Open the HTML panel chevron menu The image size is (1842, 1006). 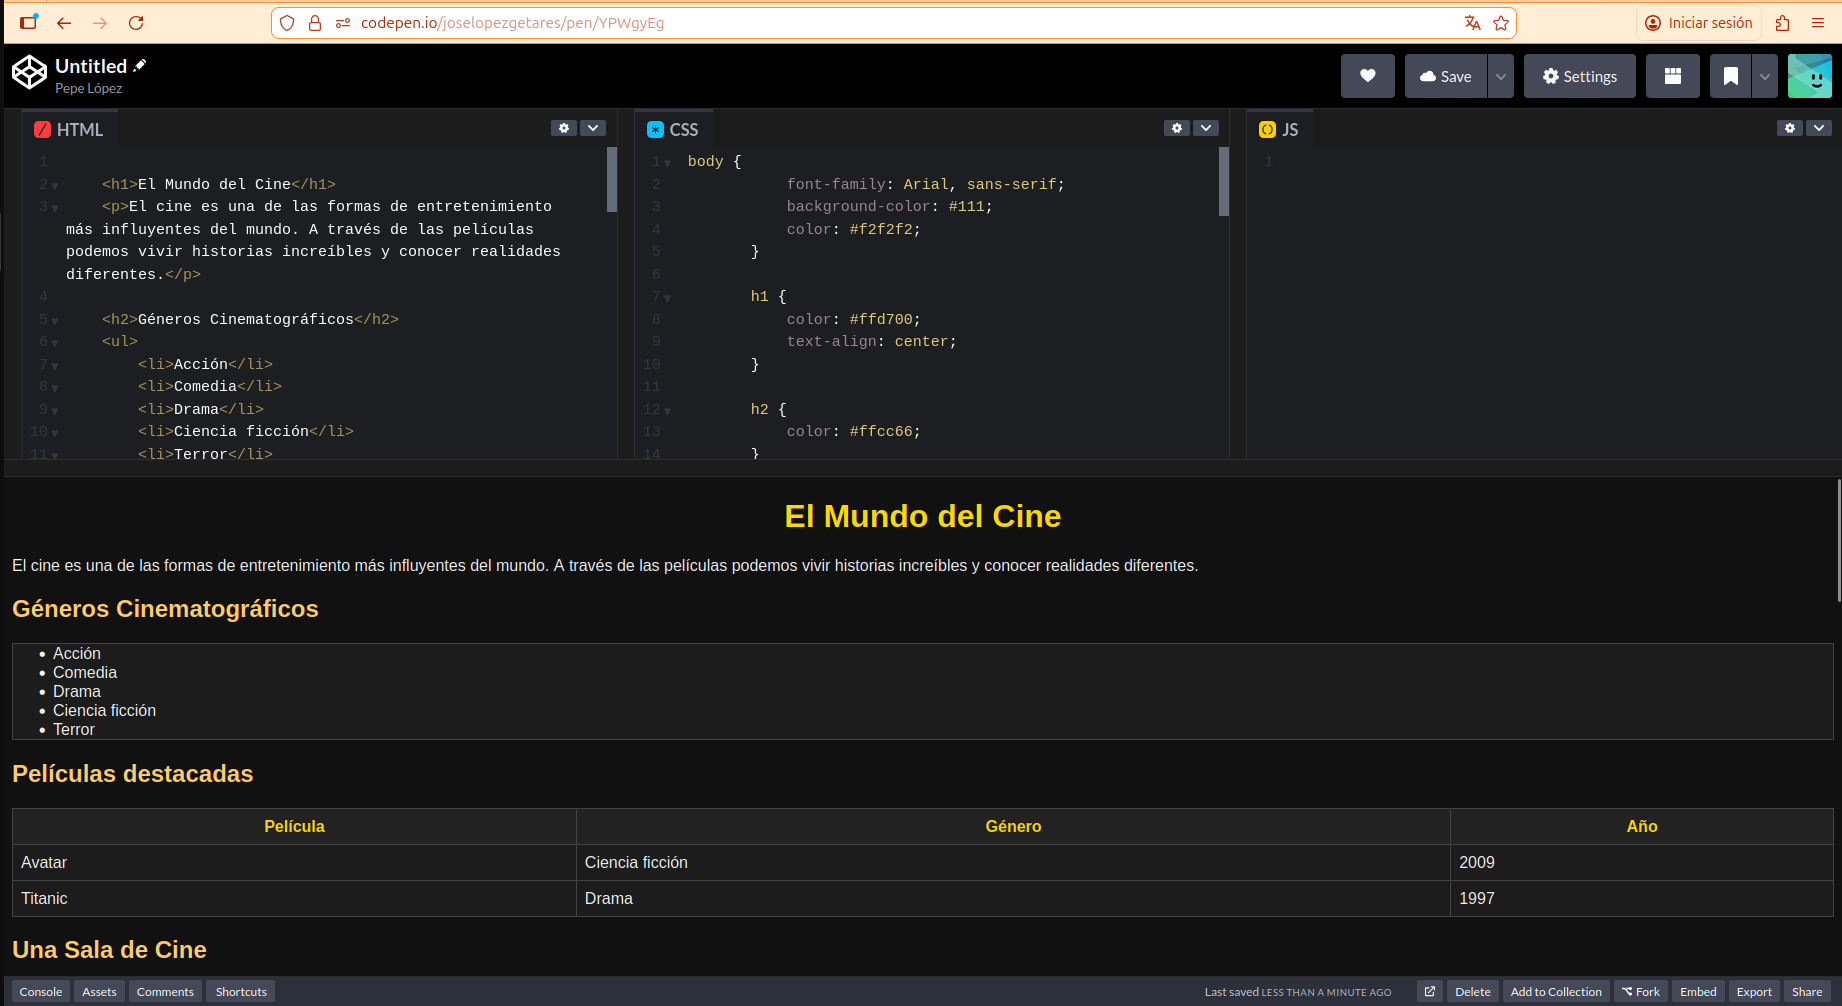pyautogui.click(x=594, y=128)
